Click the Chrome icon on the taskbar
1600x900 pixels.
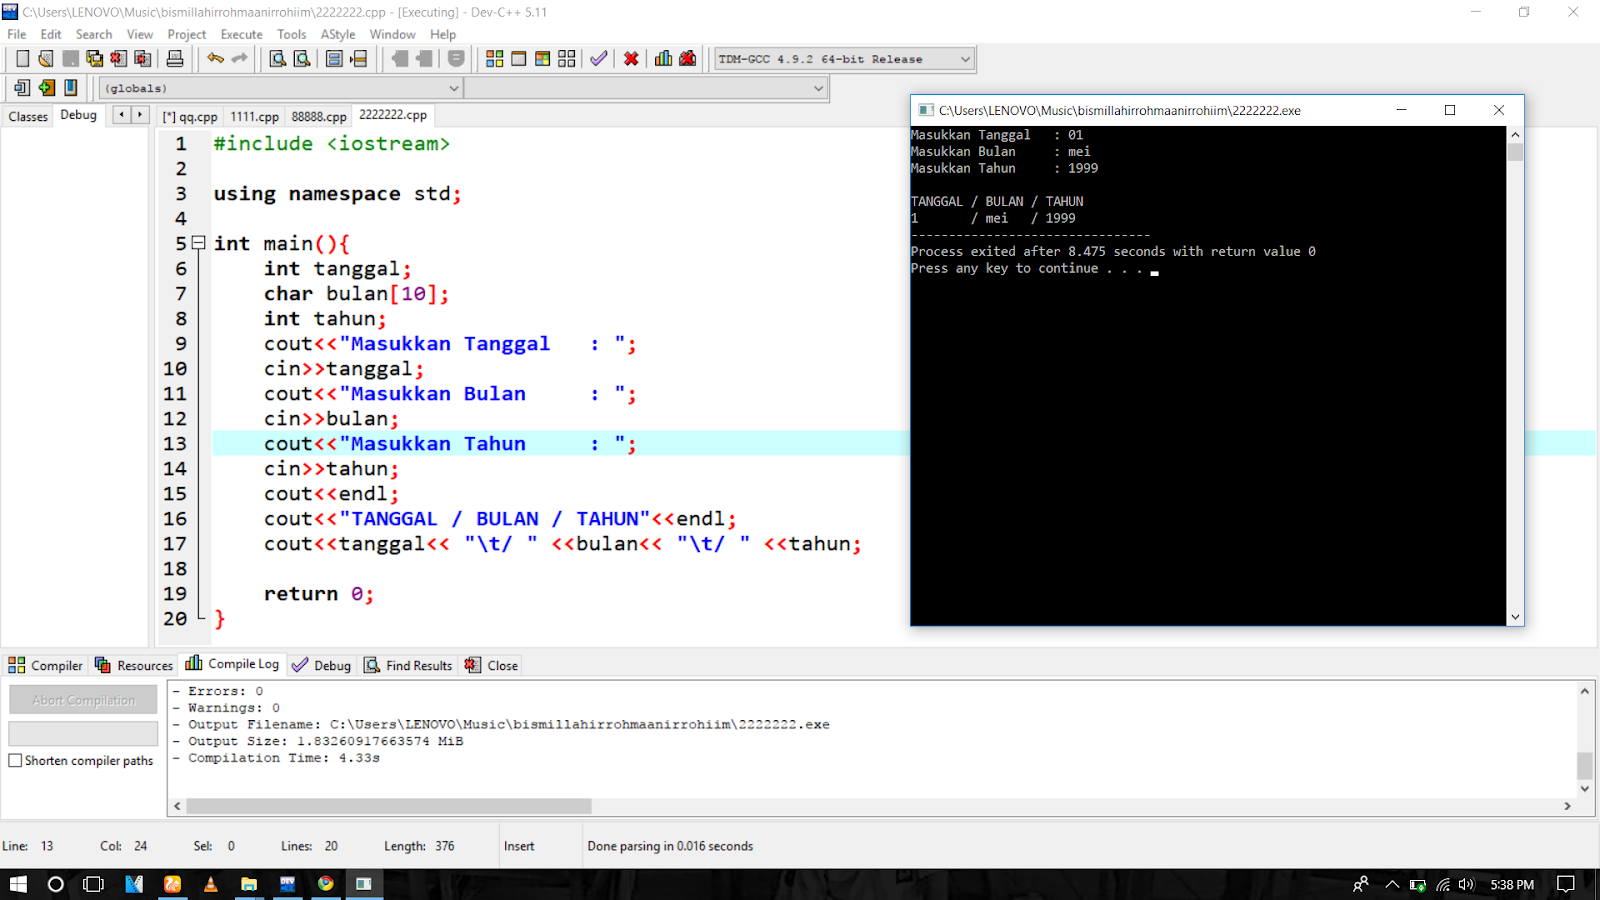click(326, 884)
